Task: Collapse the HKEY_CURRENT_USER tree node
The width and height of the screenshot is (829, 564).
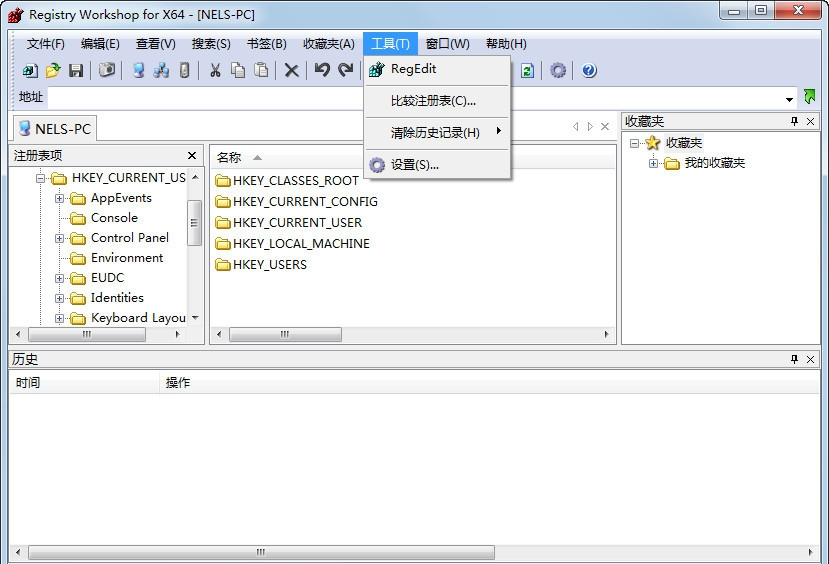Action: pos(40,178)
